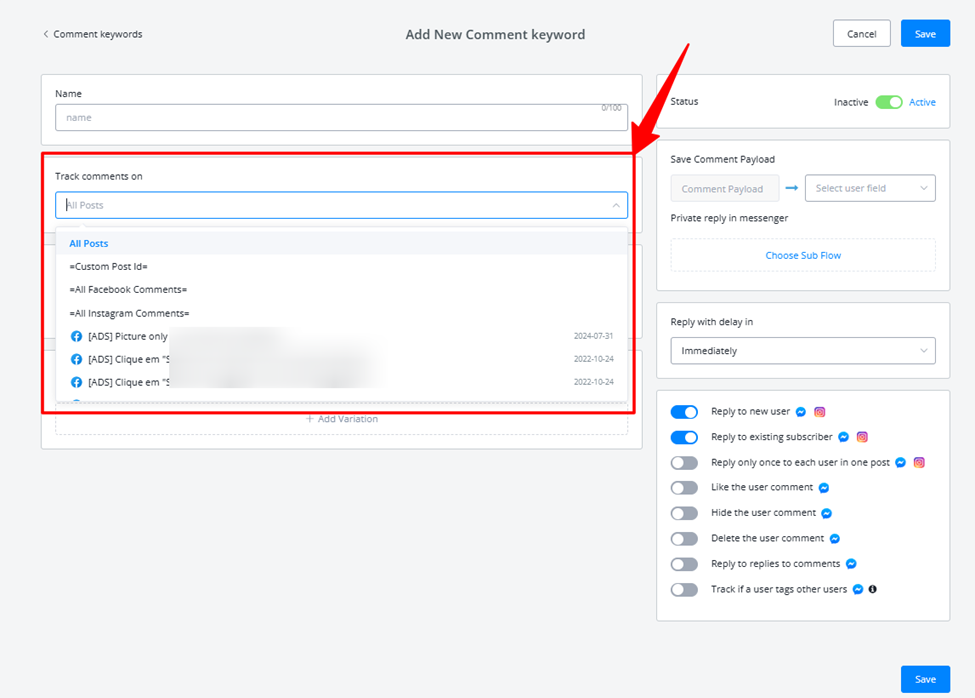Enable Delete the user comment switch
This screenshot has width=975, height=698.
click(x=684, y=539)
